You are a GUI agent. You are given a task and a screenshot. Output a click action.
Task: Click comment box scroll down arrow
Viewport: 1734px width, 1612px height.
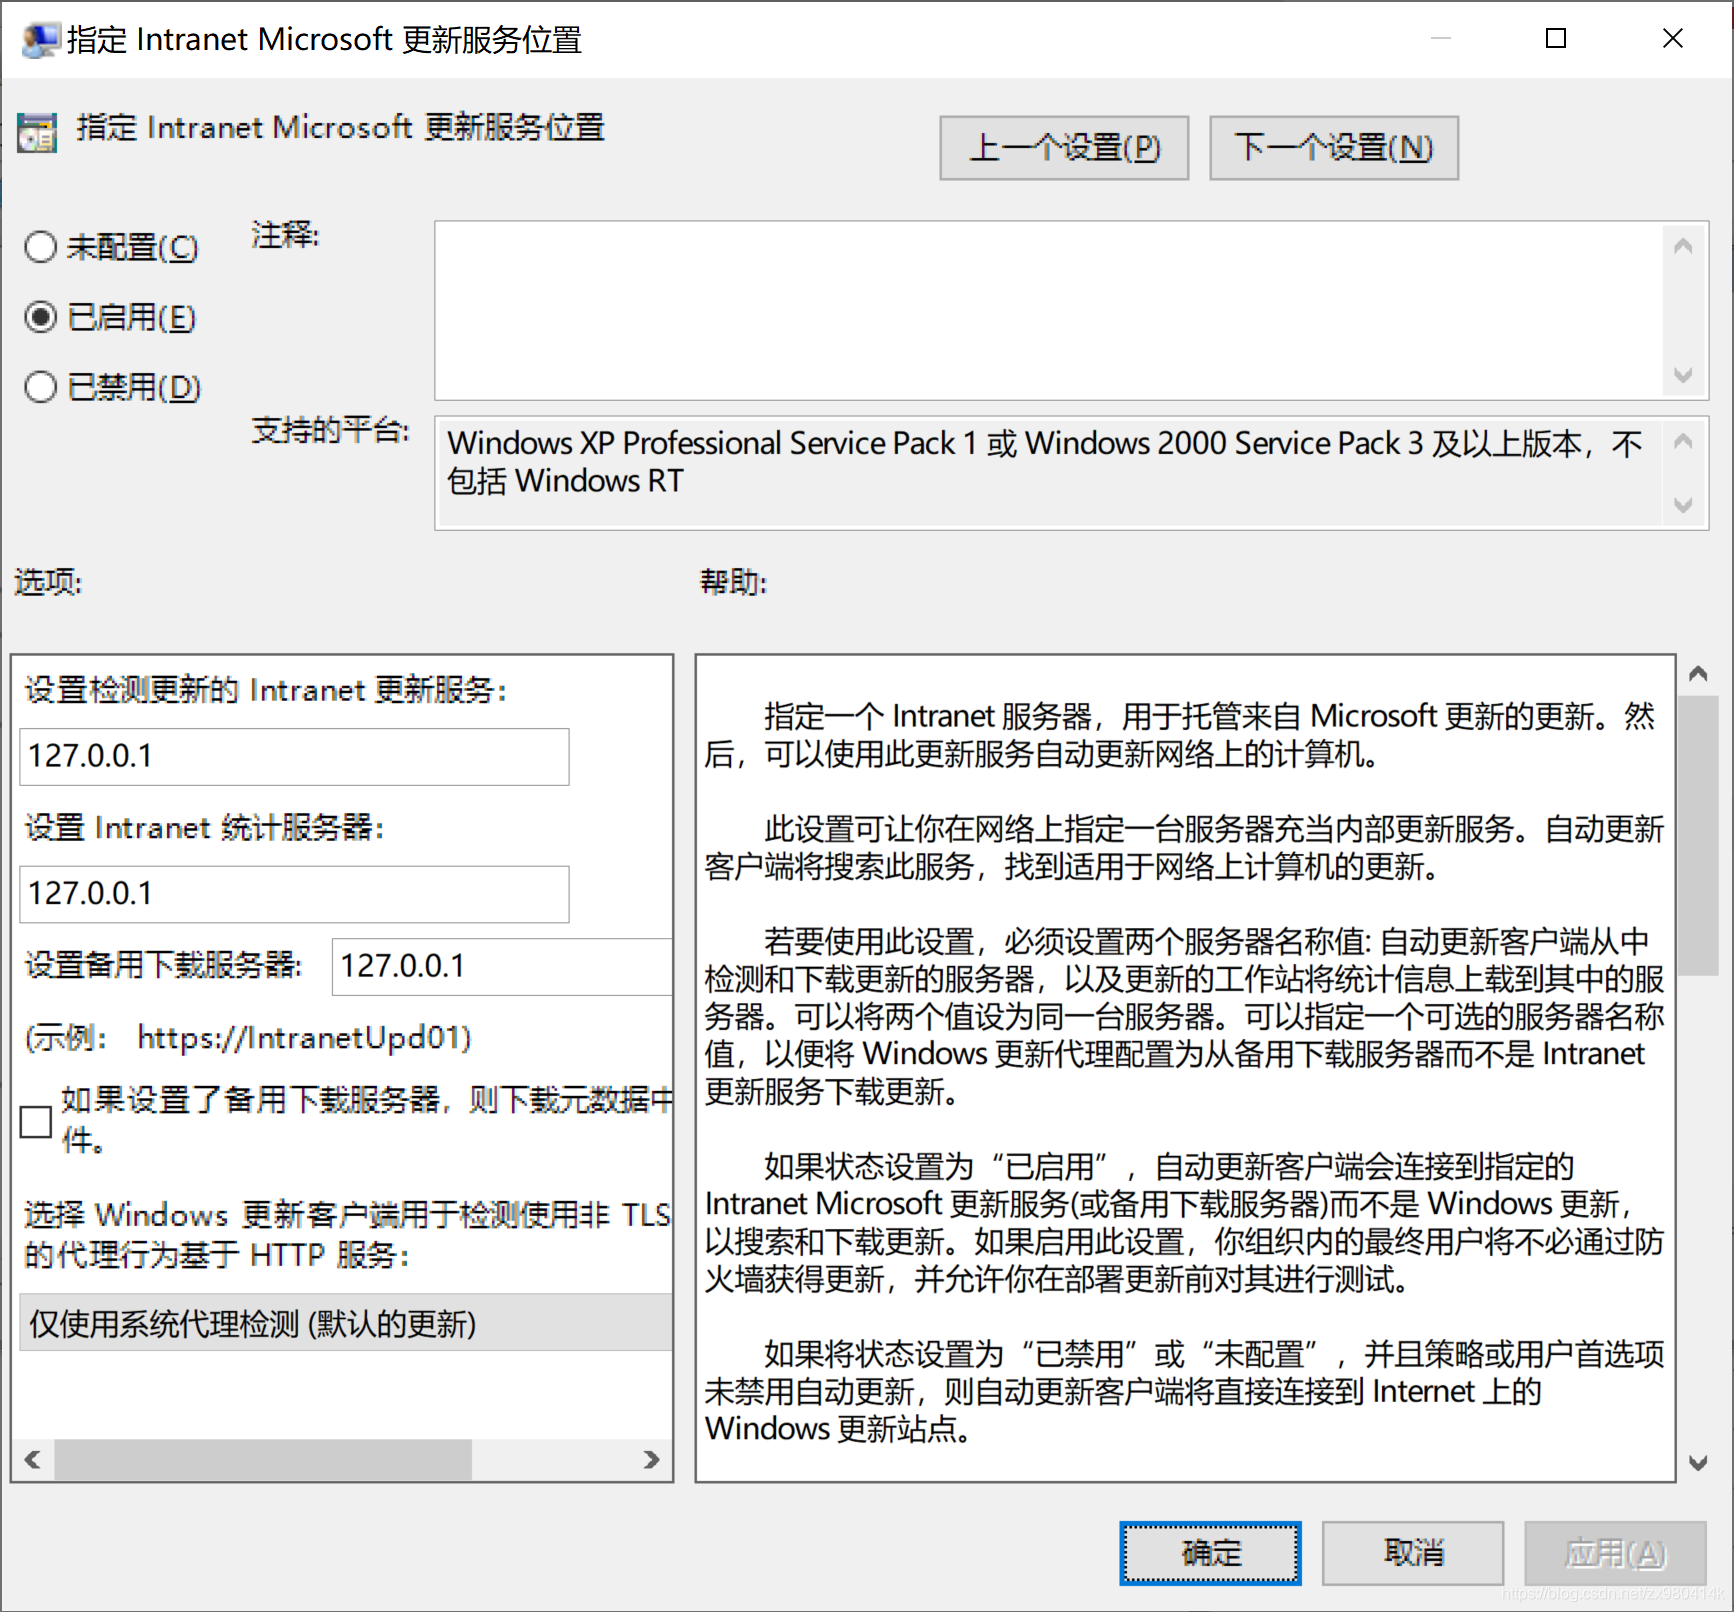click(1683, 375)
